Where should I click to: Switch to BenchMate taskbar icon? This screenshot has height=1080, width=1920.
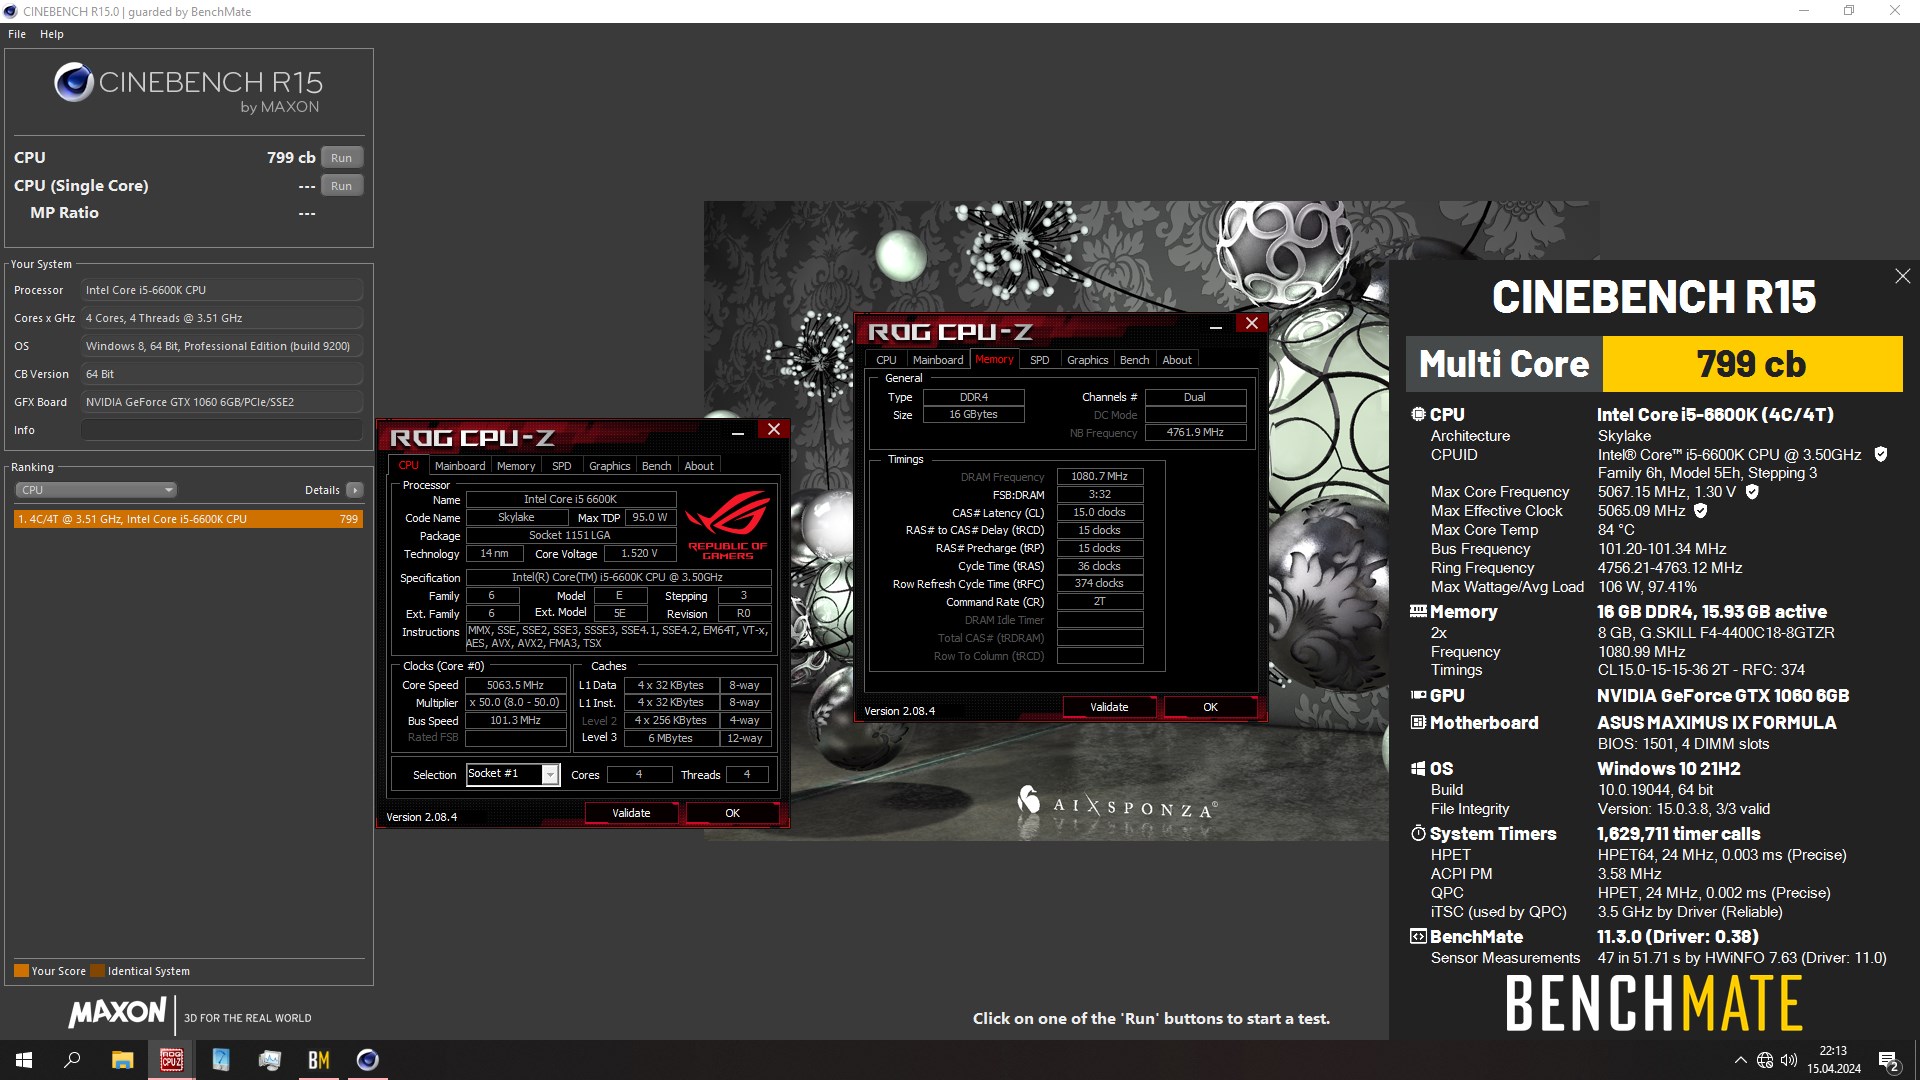coord(318,1060)
